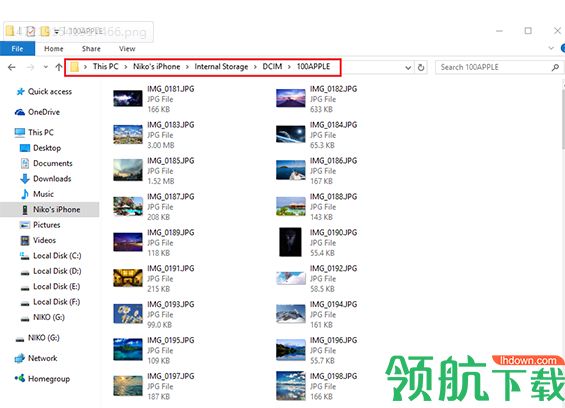Go up one folder level
The width and height of the screenshot is (565, 408).
click(x=58, y=67)
